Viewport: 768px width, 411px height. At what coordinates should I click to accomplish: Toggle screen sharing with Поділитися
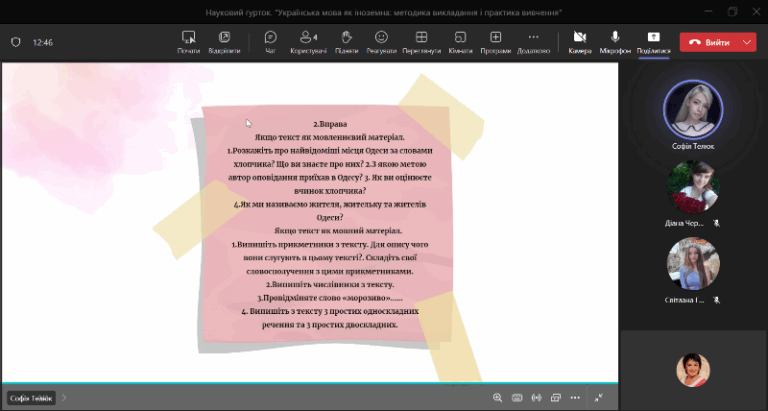click(x=654, y=41)
